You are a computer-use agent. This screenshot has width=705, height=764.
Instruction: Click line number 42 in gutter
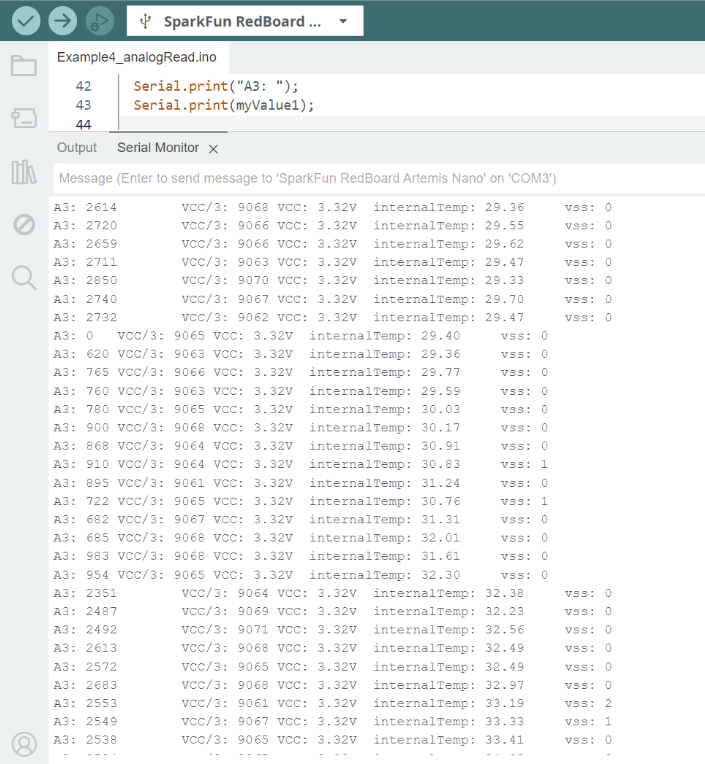pos(83,86)
